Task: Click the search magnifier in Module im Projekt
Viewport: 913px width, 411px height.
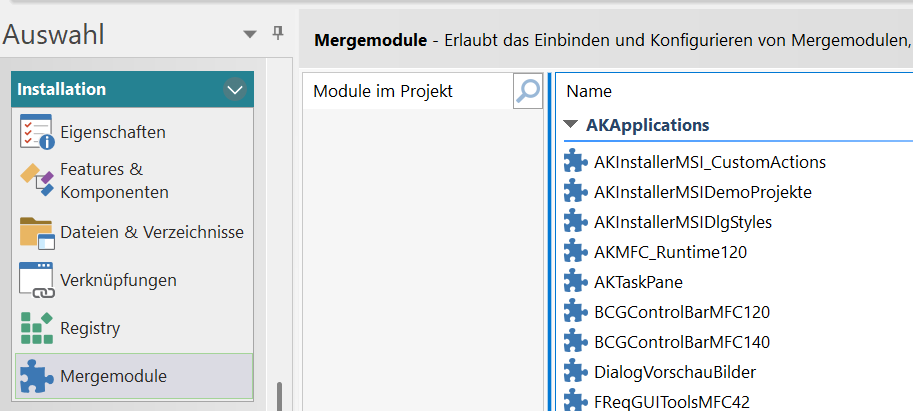Action: (527, 91)
